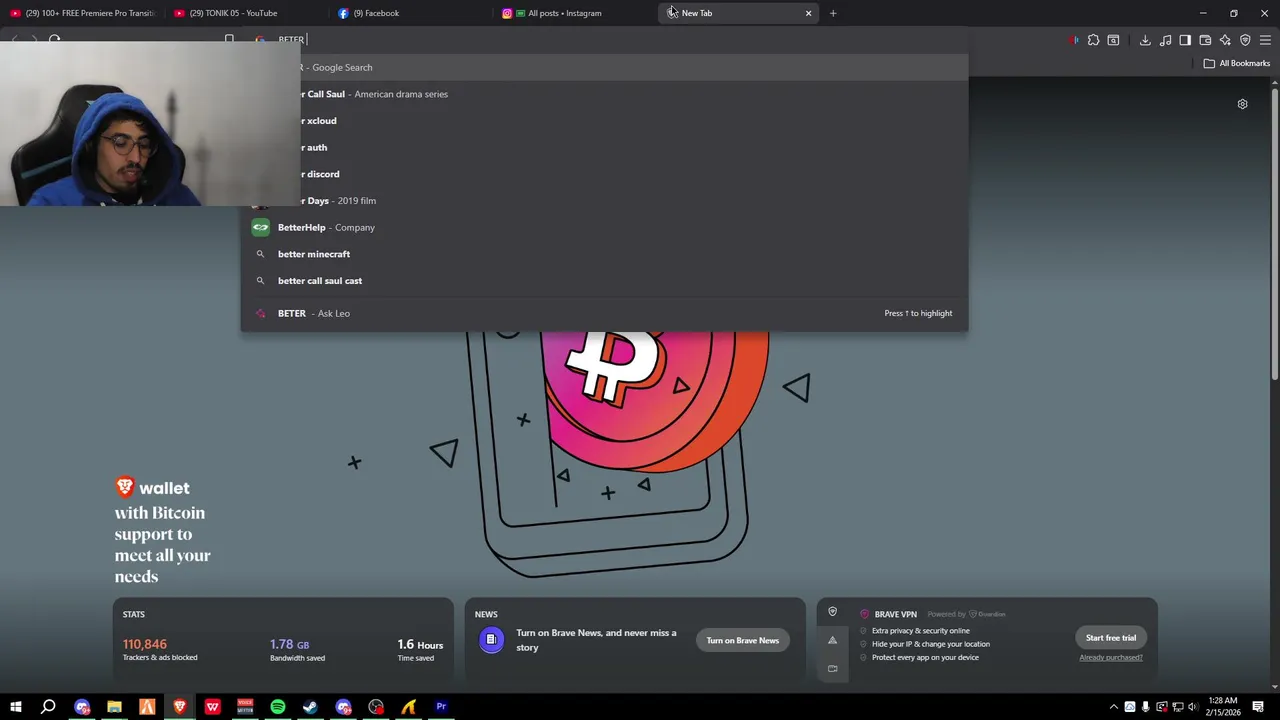Open WPS Office from taskbar
This screenshot has height=720, width=1280.
[x=212, y=707]
